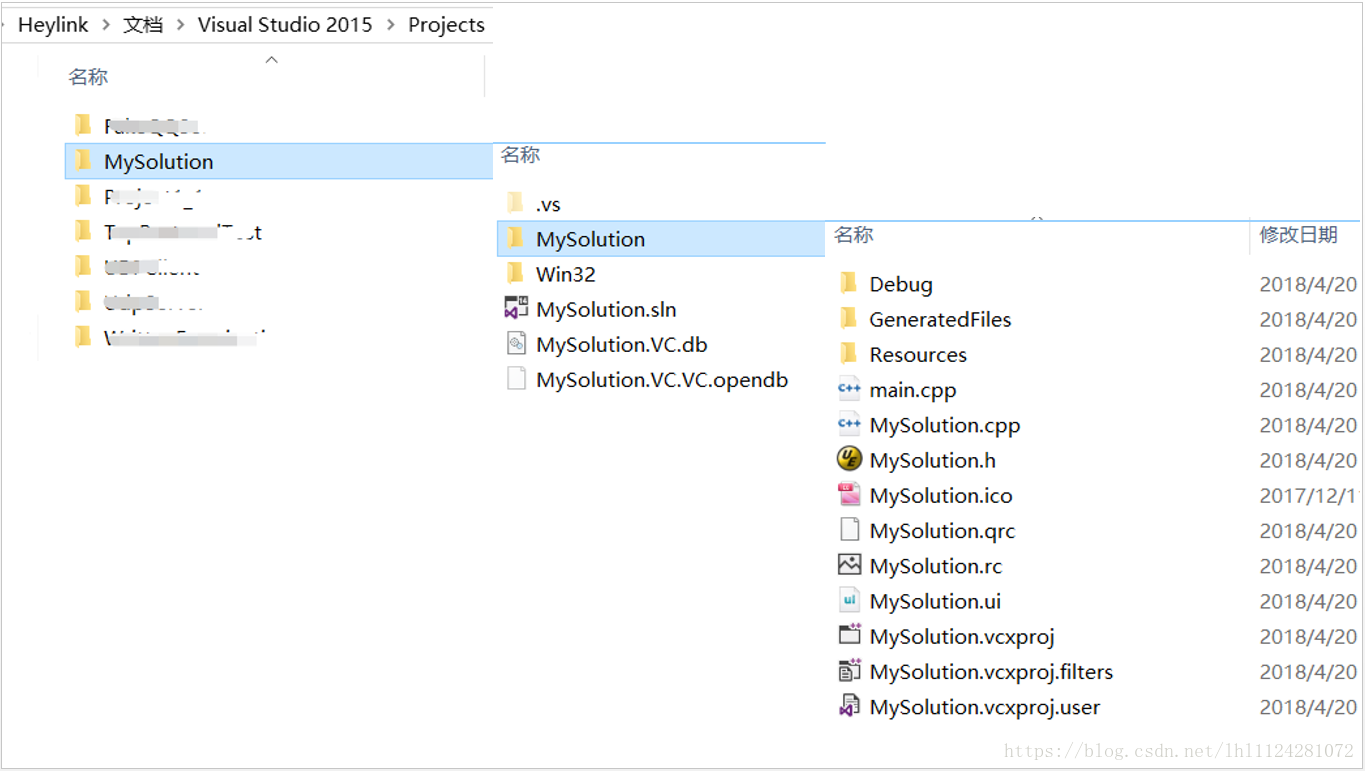Click the MySolution.rc image-style file icon
1365x771 pixels.
(x=849, y=565)
